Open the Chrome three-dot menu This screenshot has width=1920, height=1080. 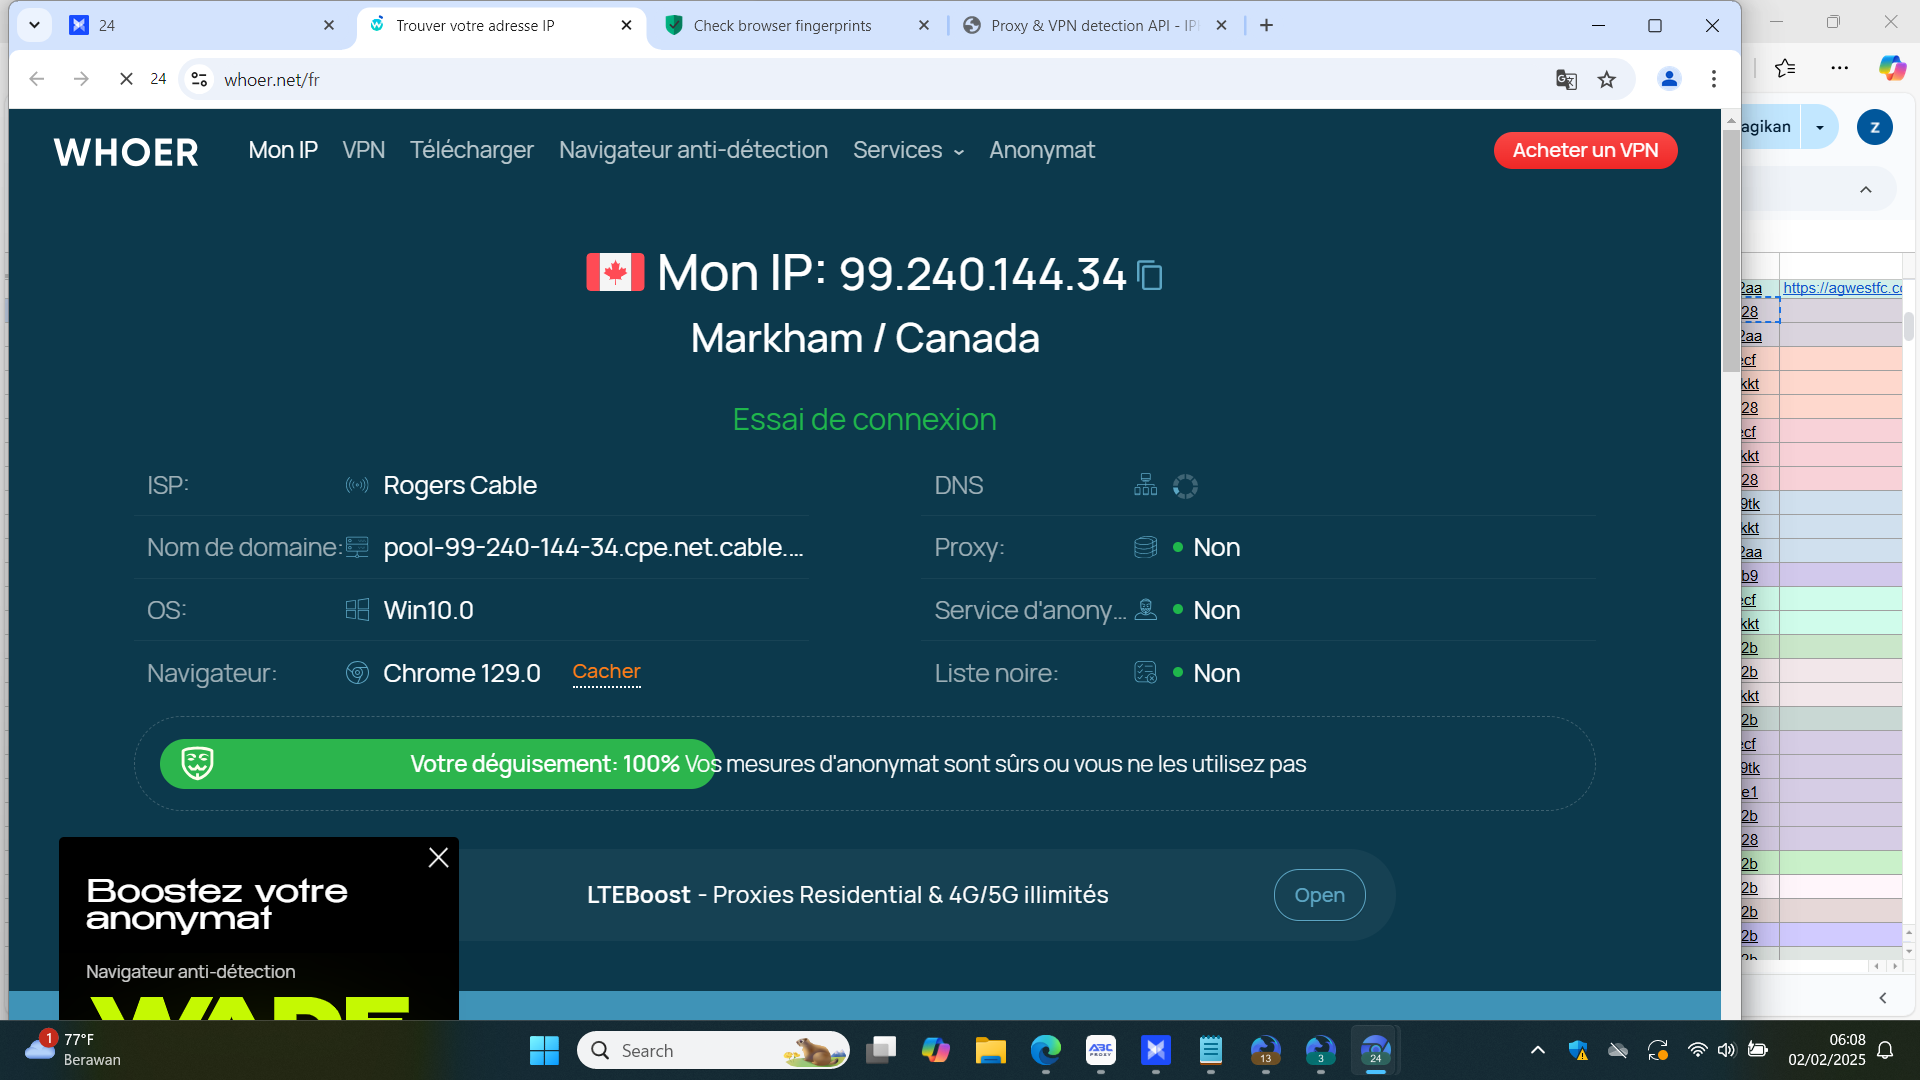click(x=1714, y=79)
